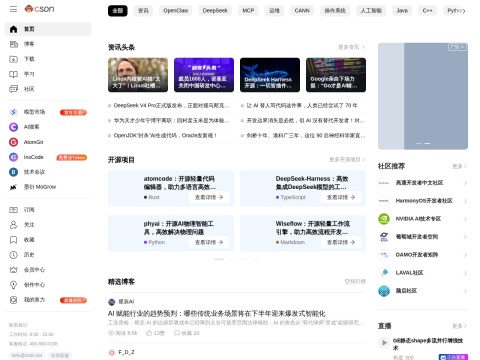The image size is (480, 360).
Task: Open the 首页 home icon
Action: click(x=13, y=29)
